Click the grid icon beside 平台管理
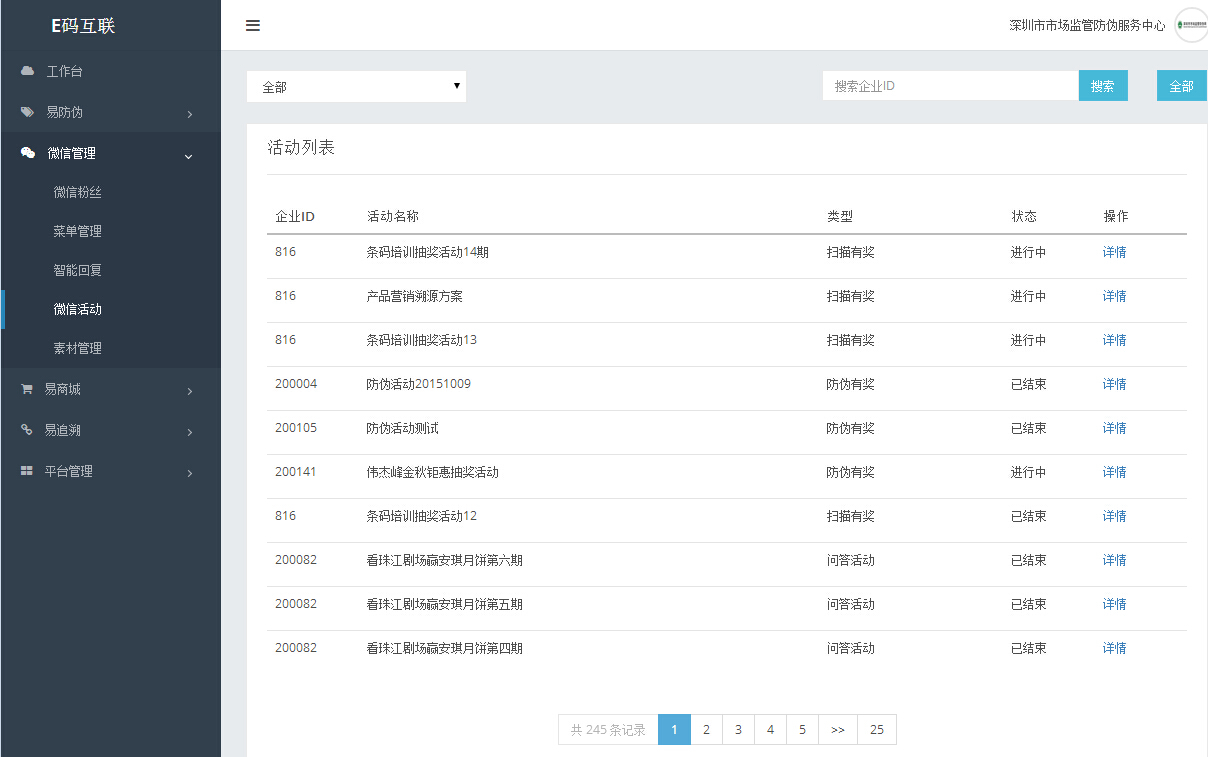Viewport: 1208px width, 757px height. click(x=27, y=471)
